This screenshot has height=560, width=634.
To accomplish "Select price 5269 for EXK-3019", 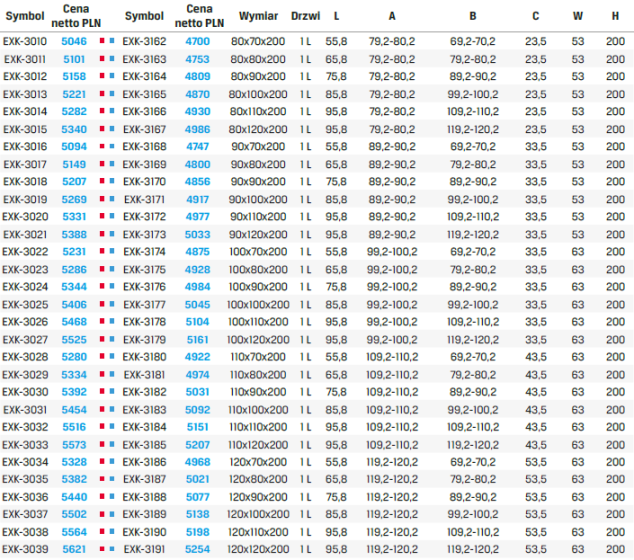I will 74,199.
